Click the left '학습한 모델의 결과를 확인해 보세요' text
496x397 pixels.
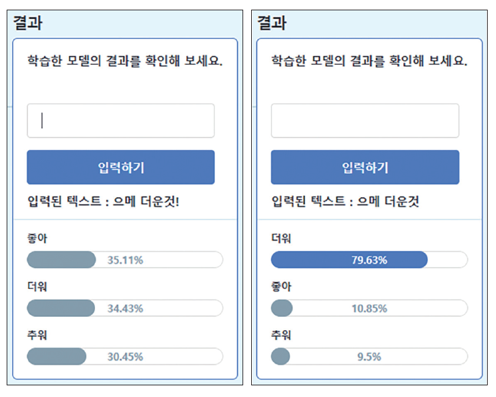point(125,61)
